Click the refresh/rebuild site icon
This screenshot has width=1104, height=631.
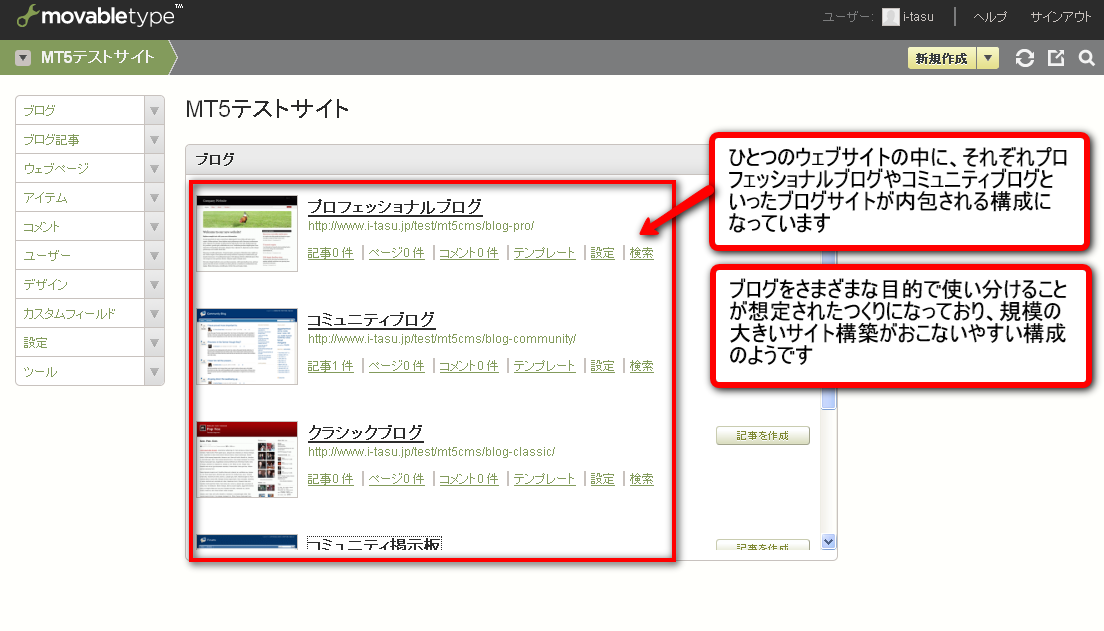pos(1025,58)
